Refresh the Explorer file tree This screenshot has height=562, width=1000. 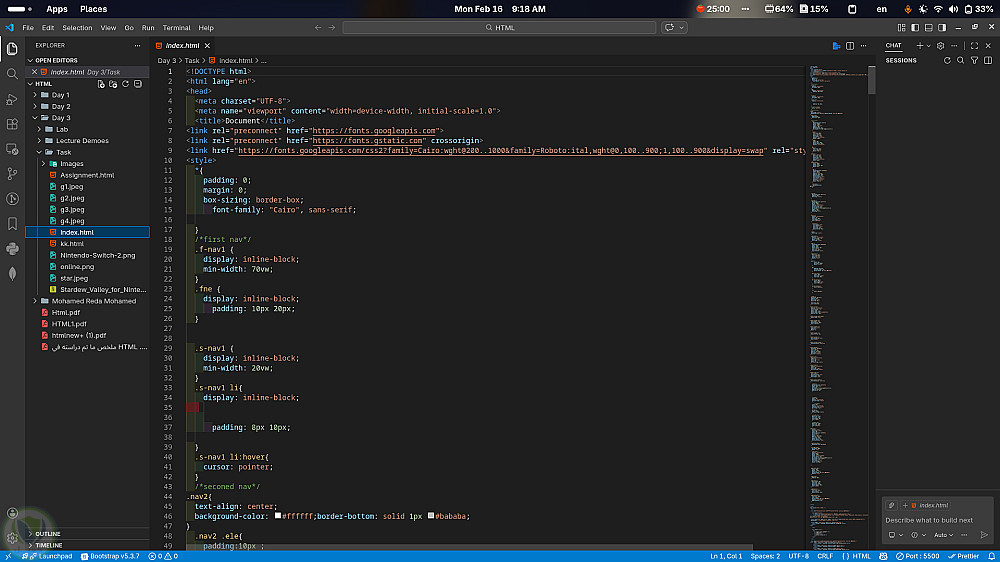tap(127, 84)
